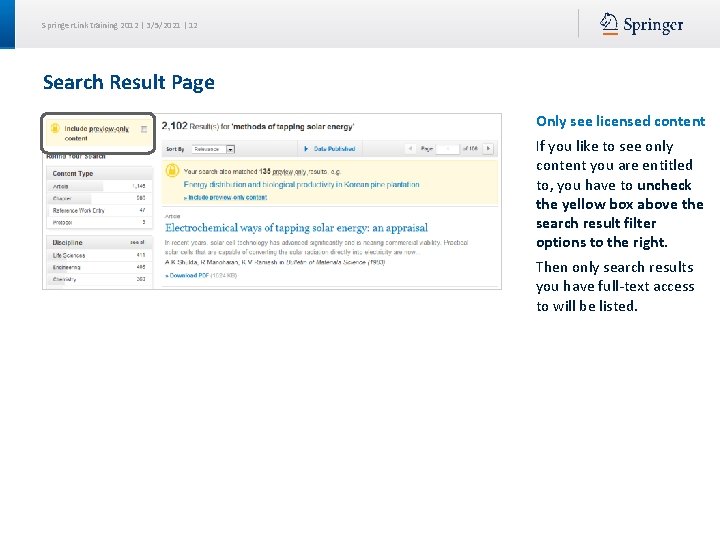Click the arrow icon before Date Published
The height and width of the screenshot is (540, 720).
pos(306,149)
